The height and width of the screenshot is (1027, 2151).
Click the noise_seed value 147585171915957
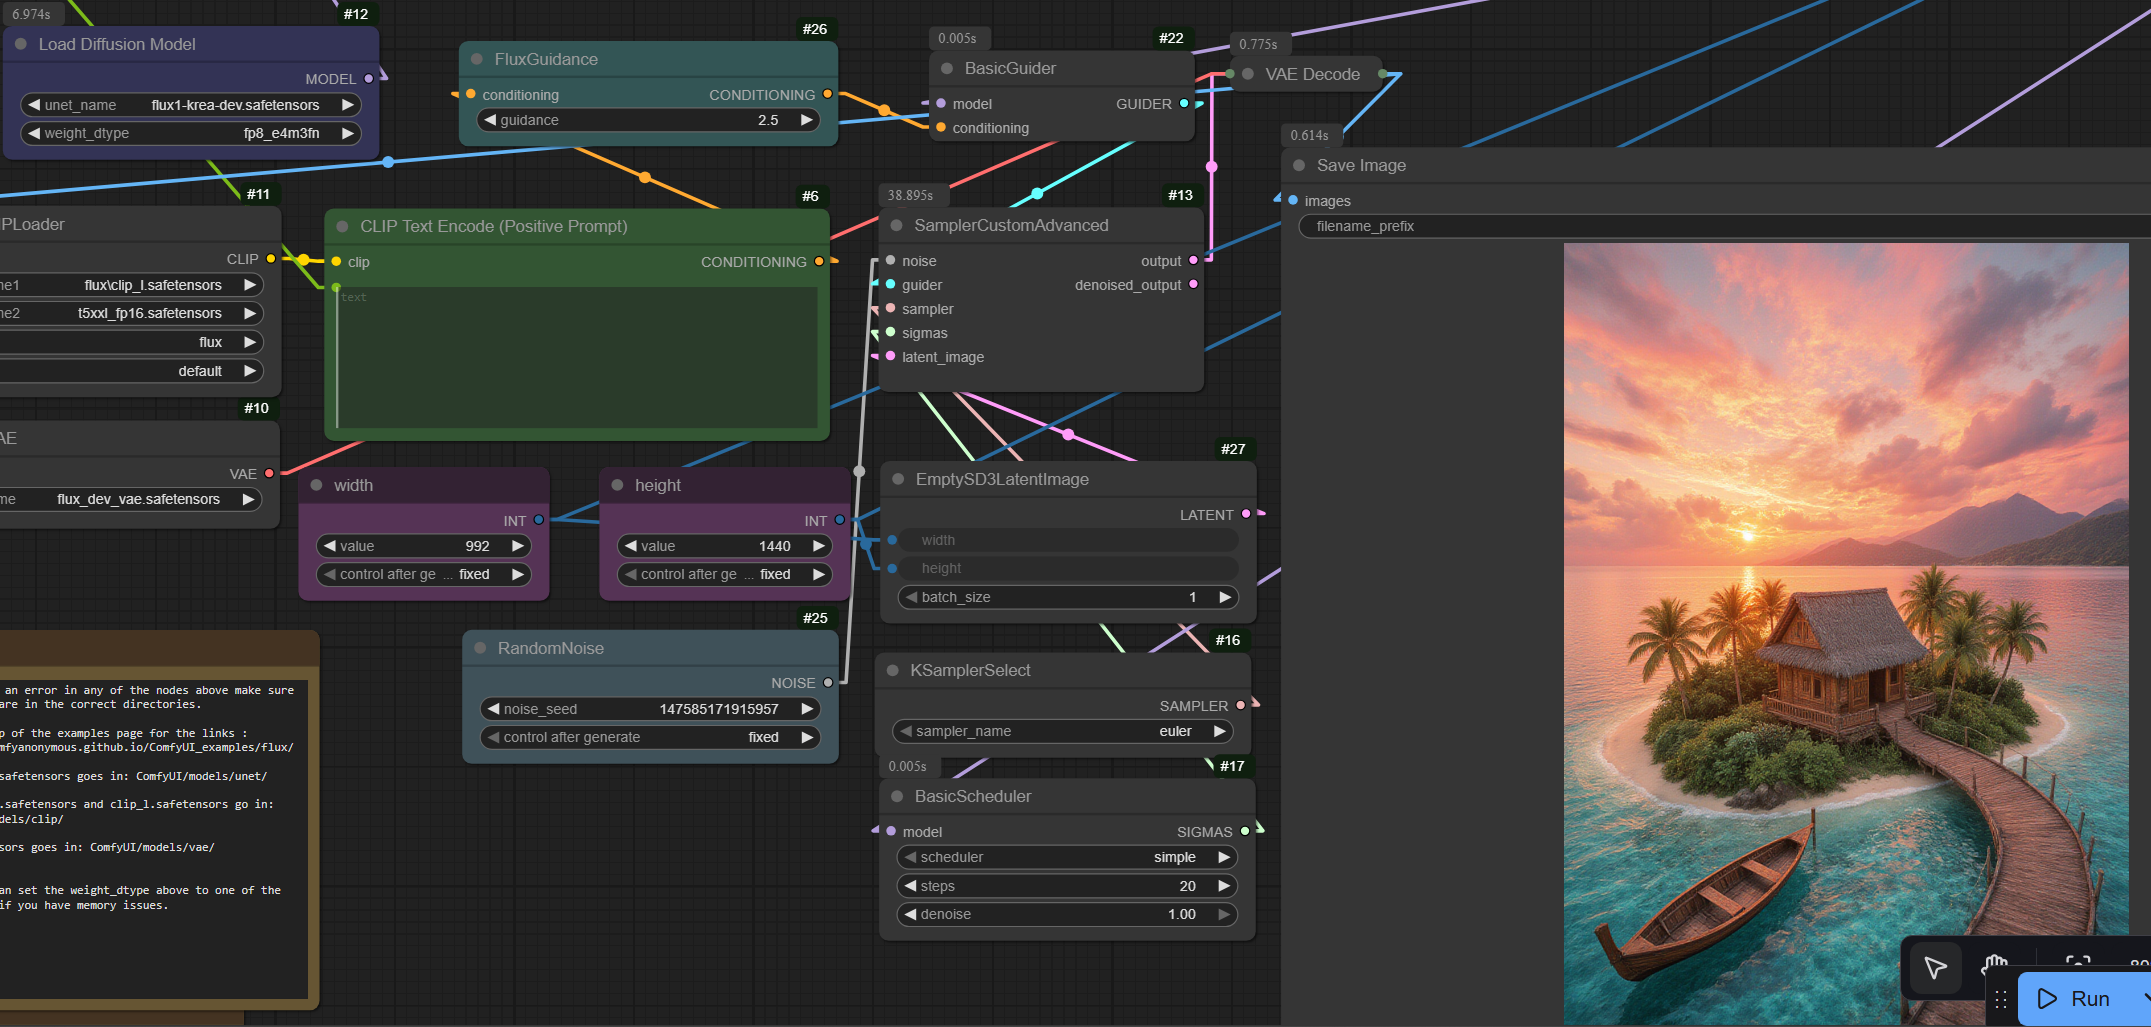click(719, 709)
